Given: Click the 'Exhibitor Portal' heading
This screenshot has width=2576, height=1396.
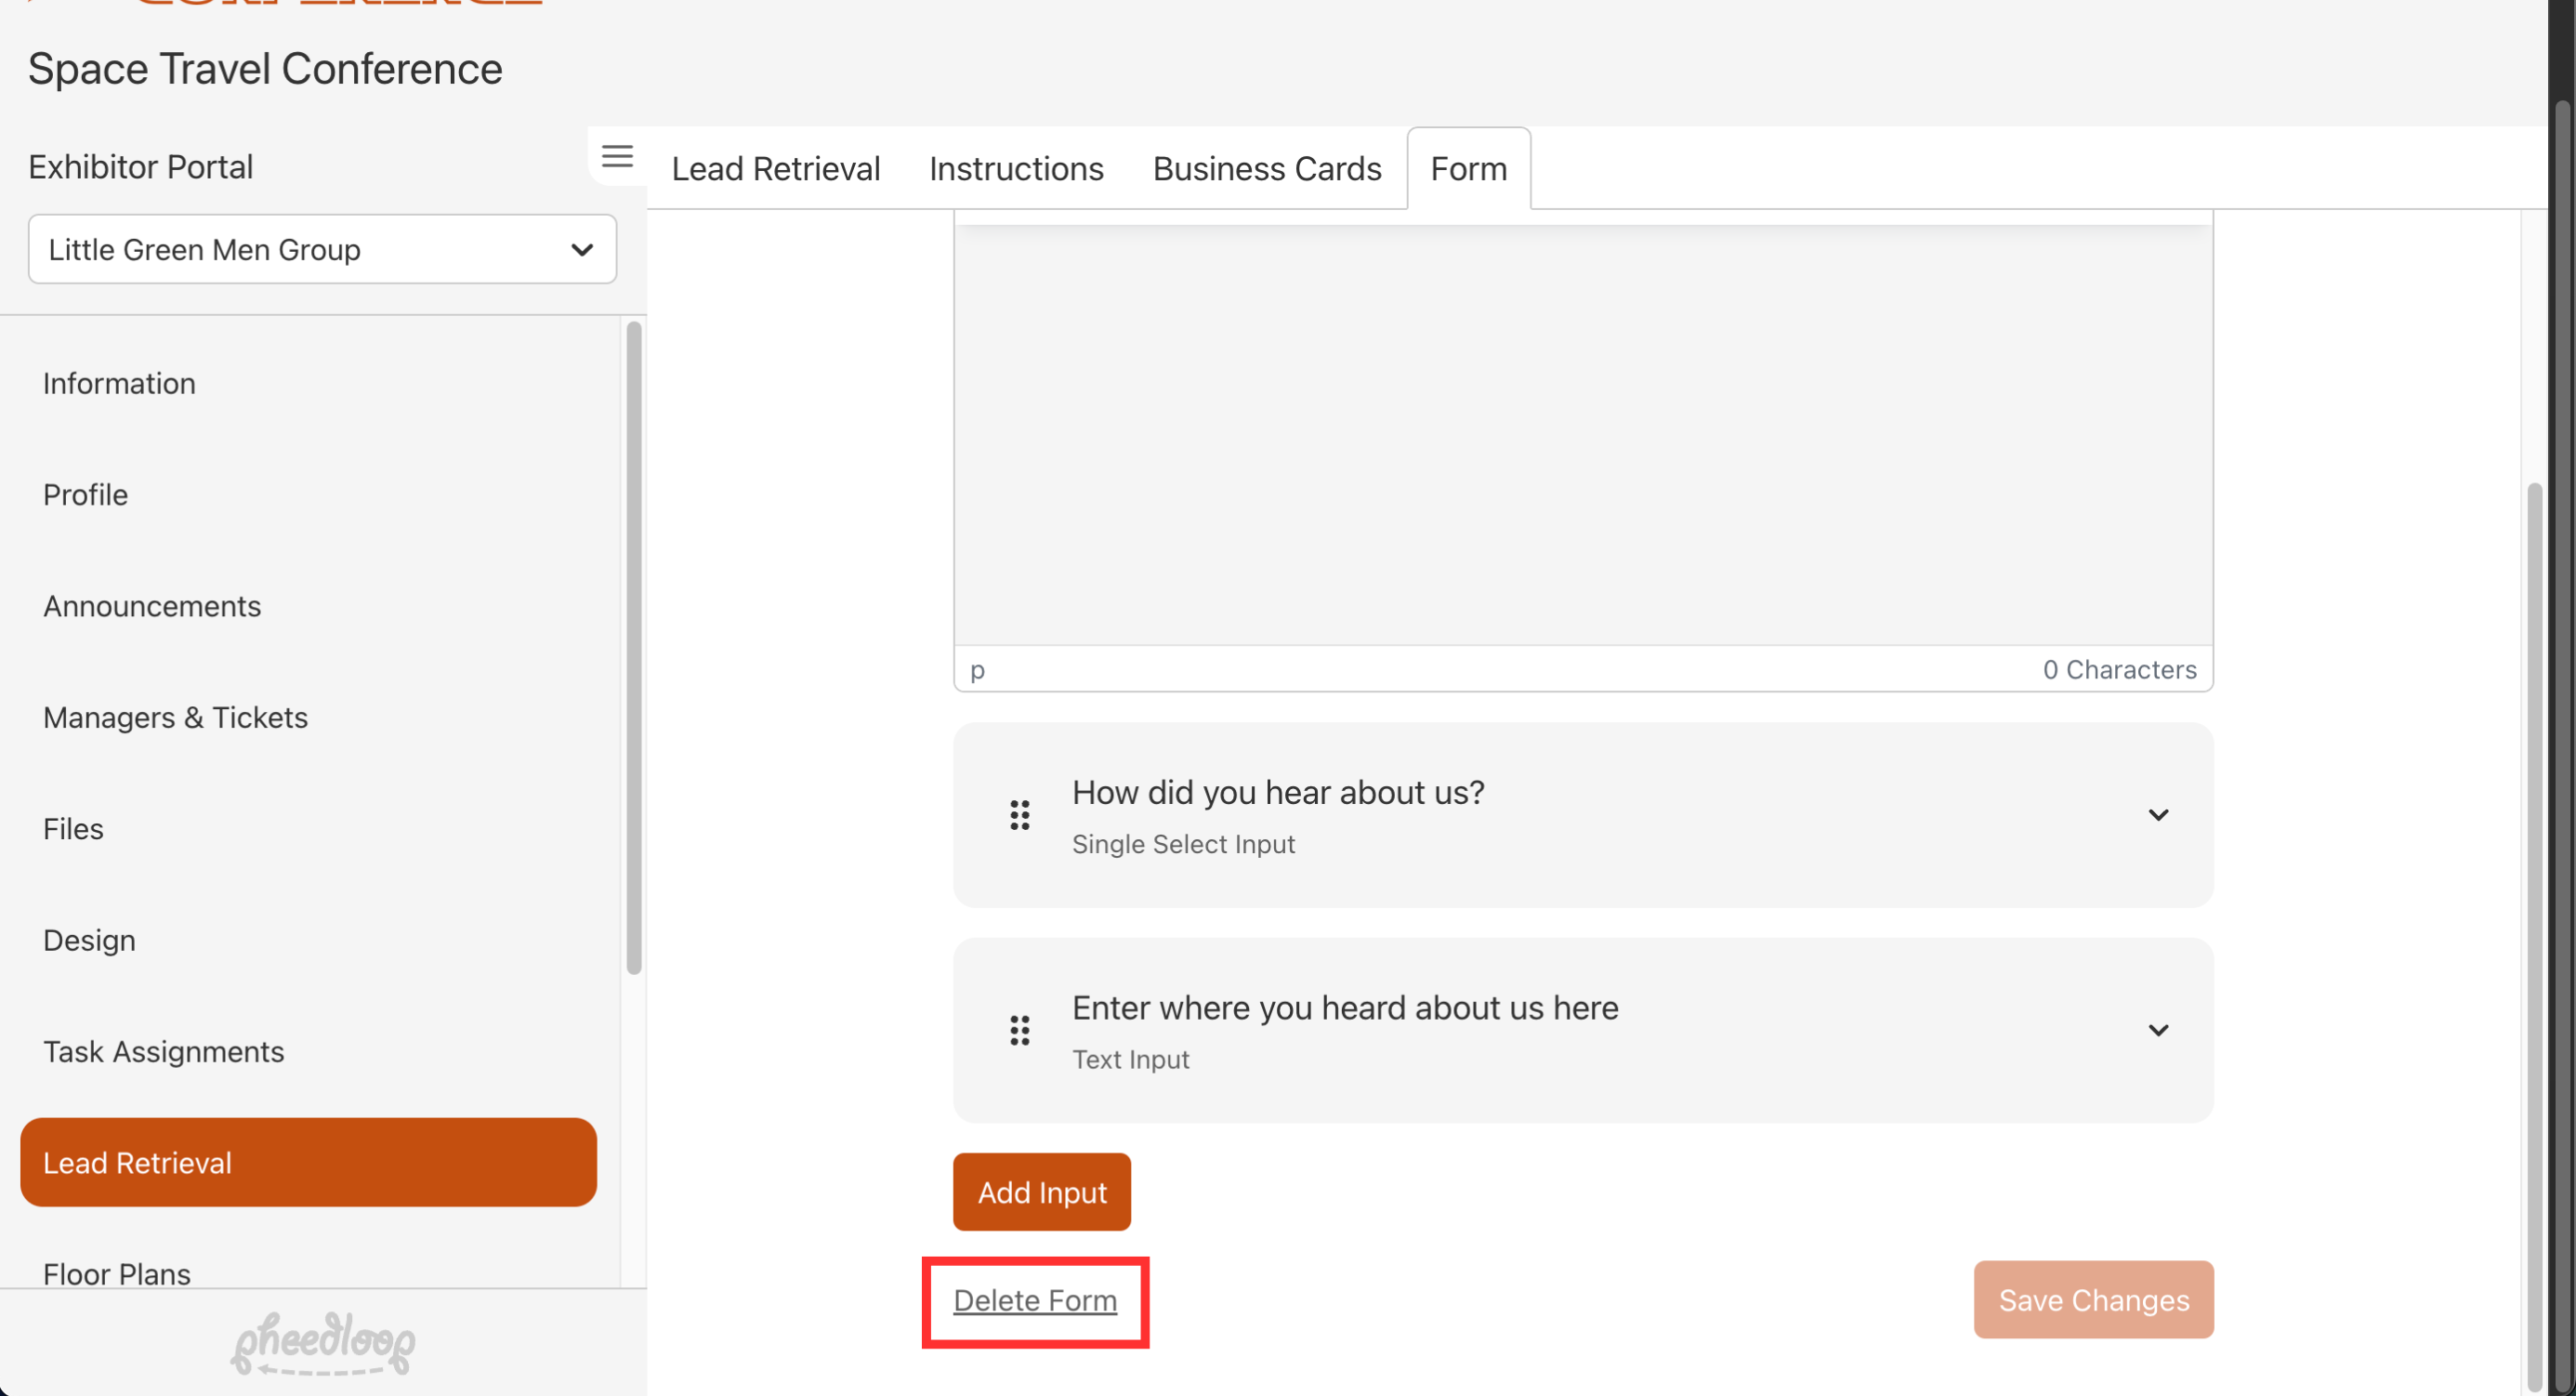Looking at the screenshot, I should [x=140, y=166].
